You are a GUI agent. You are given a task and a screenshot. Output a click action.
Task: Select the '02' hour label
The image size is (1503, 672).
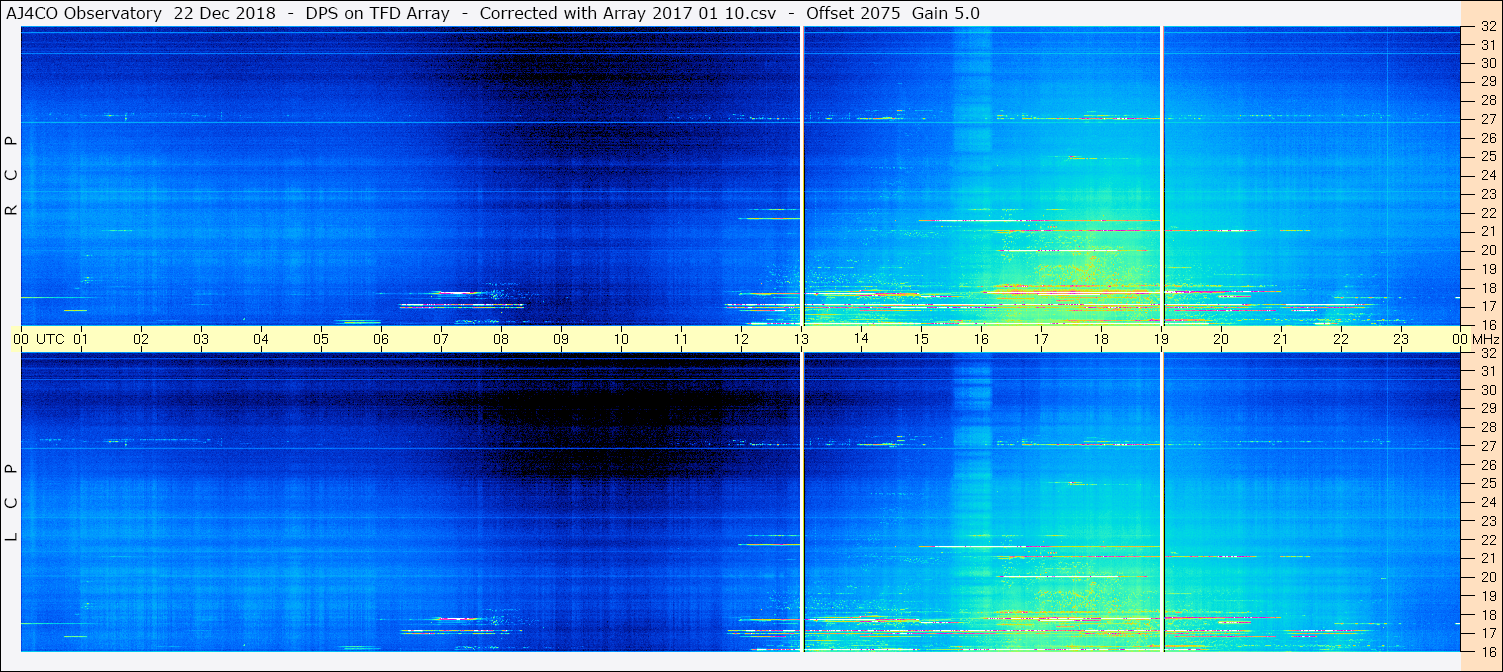coord(141,339)
